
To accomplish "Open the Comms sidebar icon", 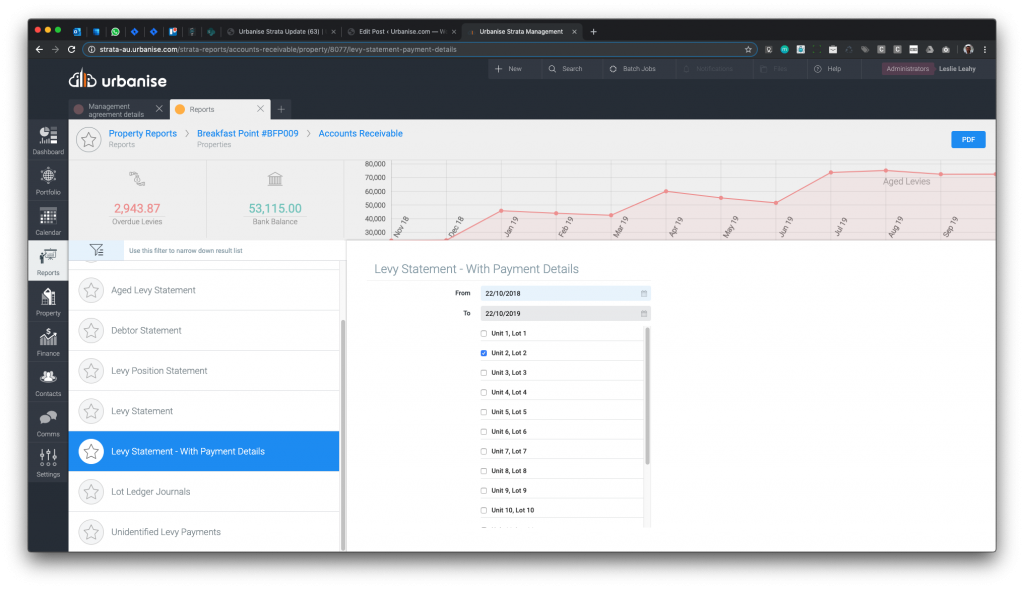I will tap(47, 420).
